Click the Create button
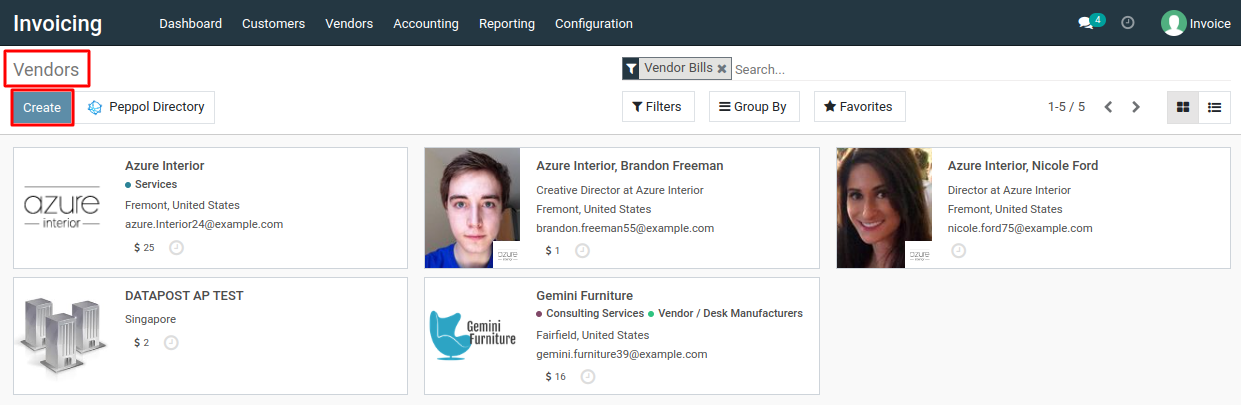 [x=42, y=108]
